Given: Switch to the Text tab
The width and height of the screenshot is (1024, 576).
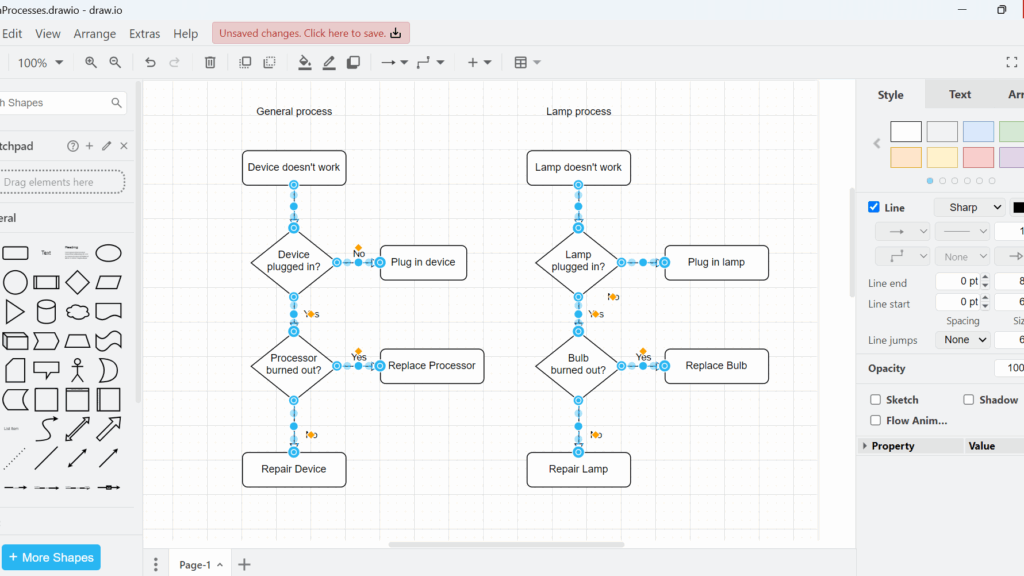Looking at the screenshot, I should click(x=959, y=94).
